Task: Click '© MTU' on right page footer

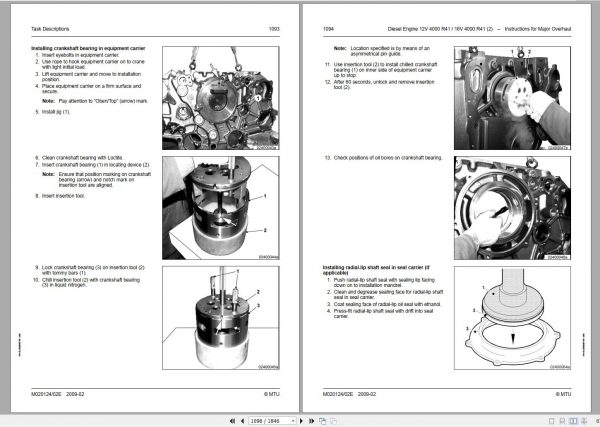Action: tap(563, 394)
